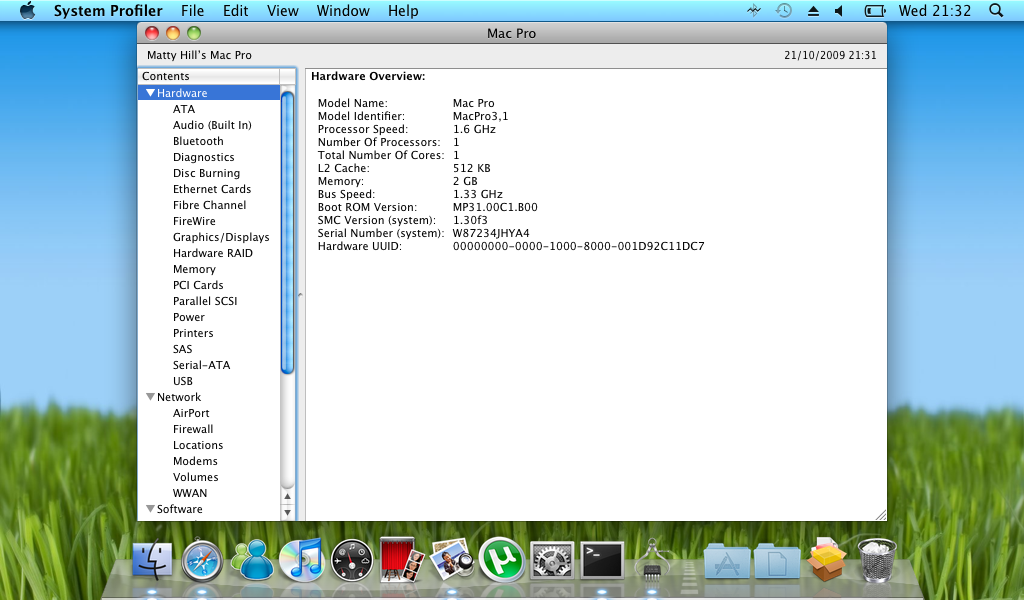
Task: Select Diagnostics in the sidebar
Action: pos(204,157)
